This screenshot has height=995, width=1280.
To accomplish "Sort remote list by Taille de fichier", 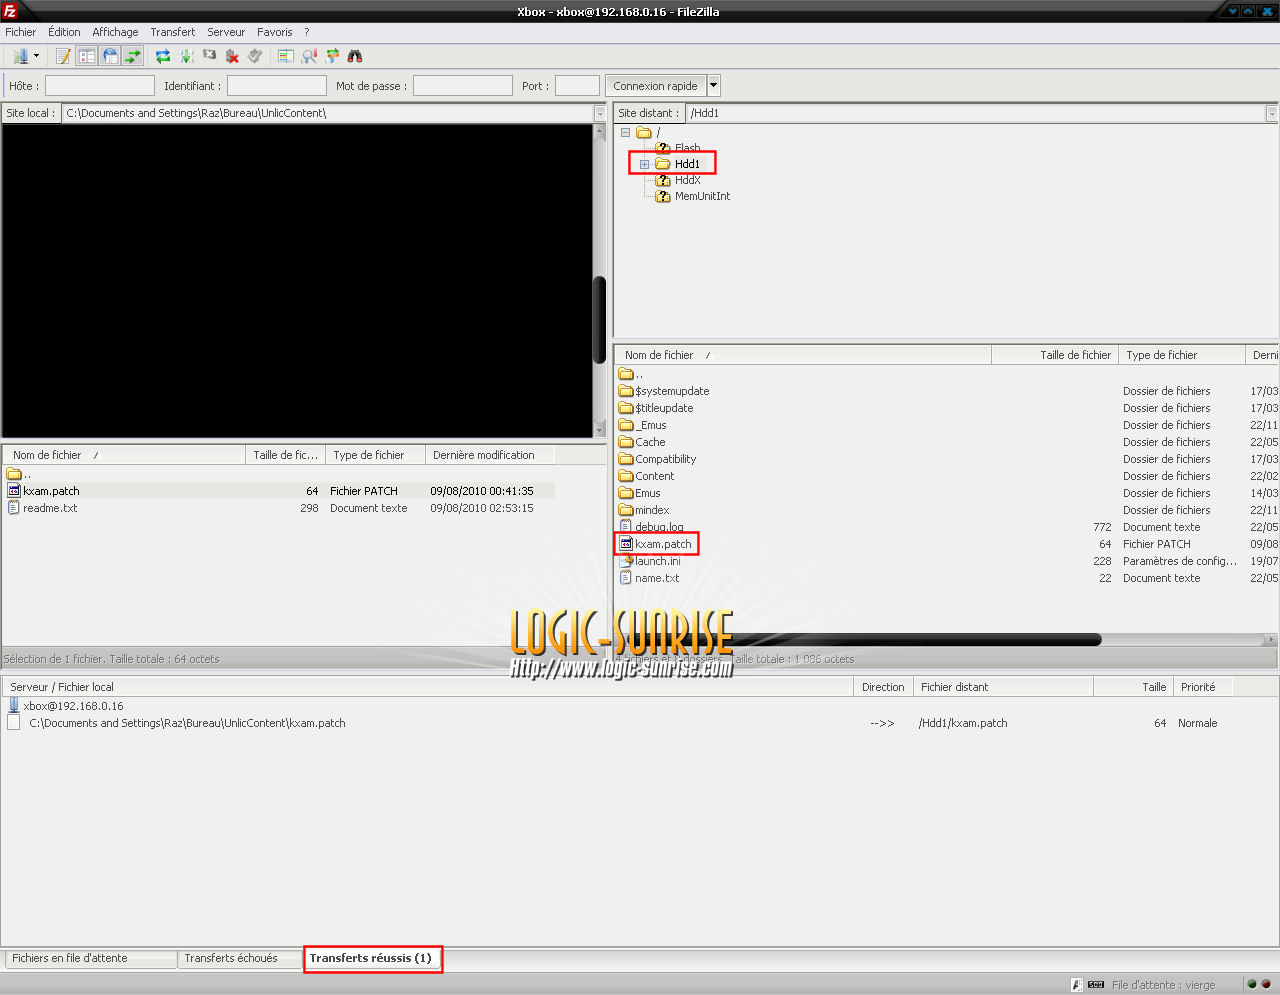I will point(1055,355).
